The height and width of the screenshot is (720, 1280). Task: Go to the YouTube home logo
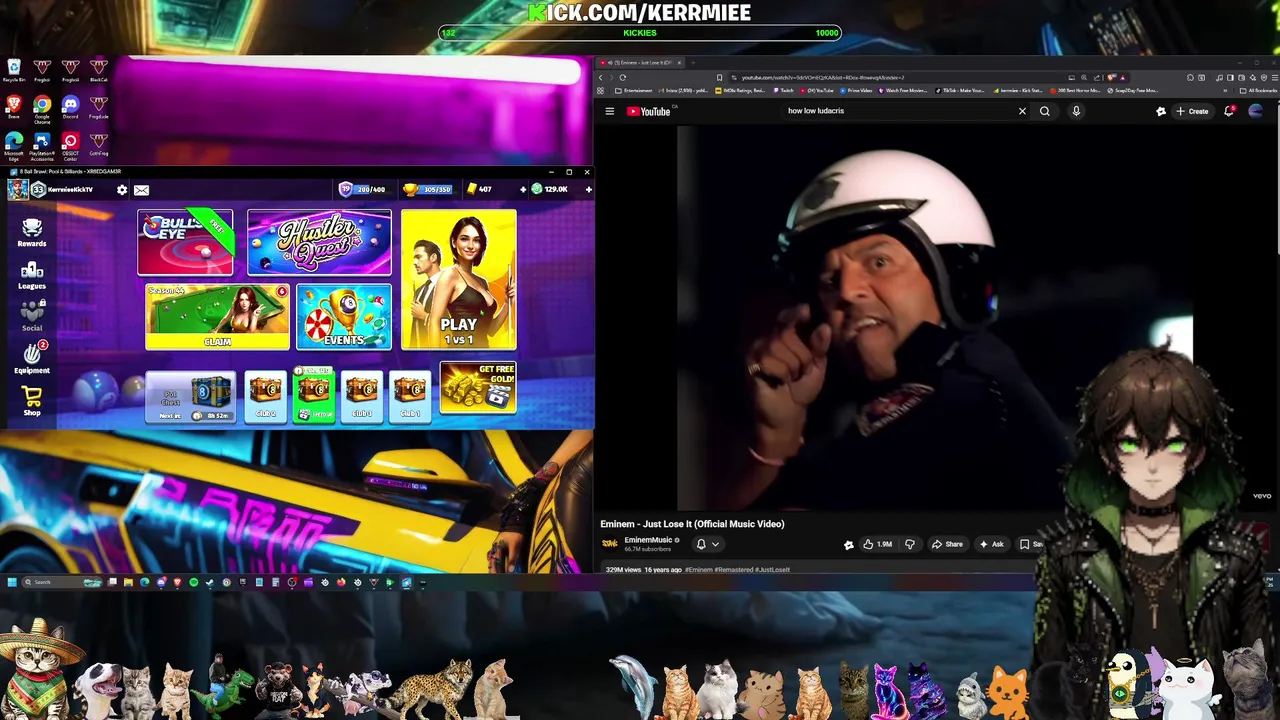(648, 111)
